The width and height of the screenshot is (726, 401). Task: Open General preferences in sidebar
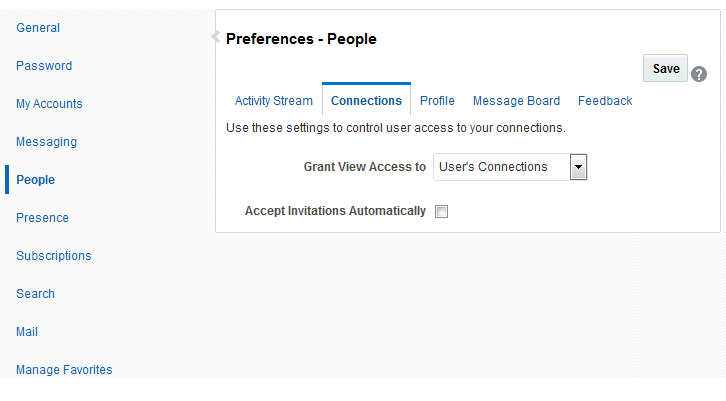coord(38,28)
